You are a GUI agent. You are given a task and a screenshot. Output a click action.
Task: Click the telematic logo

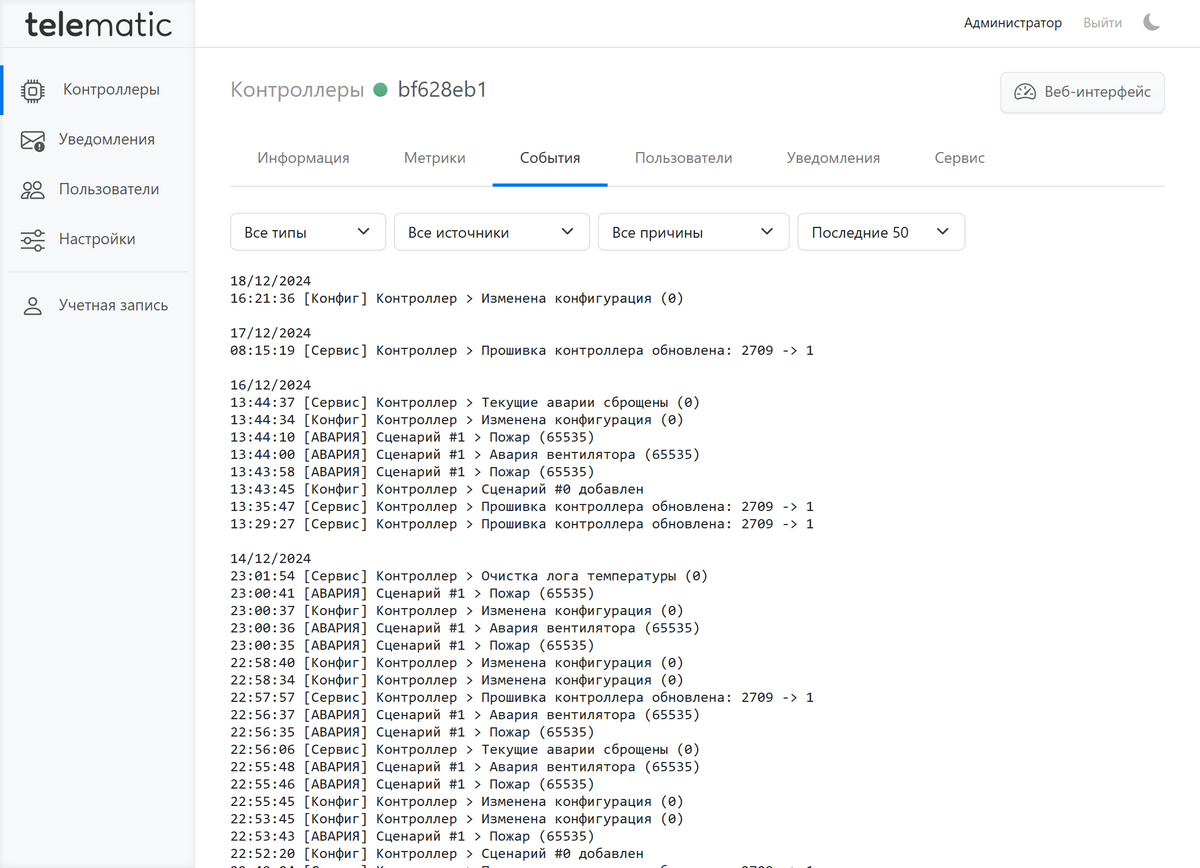click(x=98, y=24)
